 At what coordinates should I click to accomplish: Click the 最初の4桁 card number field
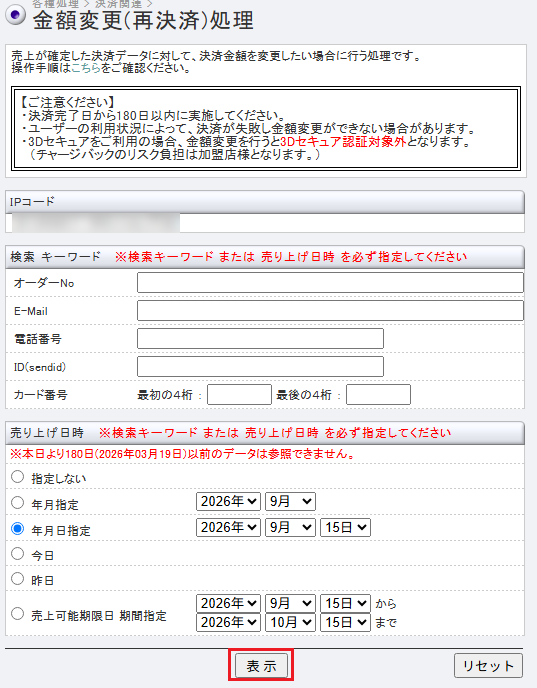coord(240,394)
